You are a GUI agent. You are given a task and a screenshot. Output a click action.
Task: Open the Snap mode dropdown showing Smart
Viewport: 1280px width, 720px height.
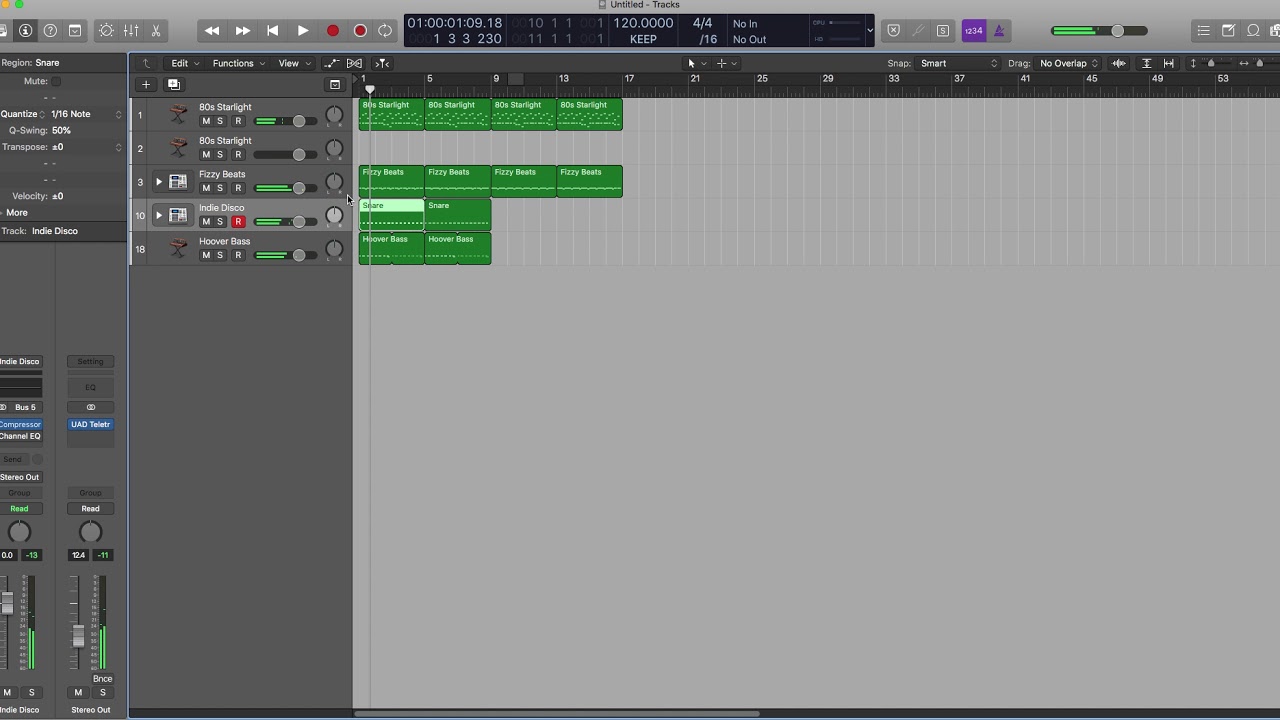pos(958,63)
